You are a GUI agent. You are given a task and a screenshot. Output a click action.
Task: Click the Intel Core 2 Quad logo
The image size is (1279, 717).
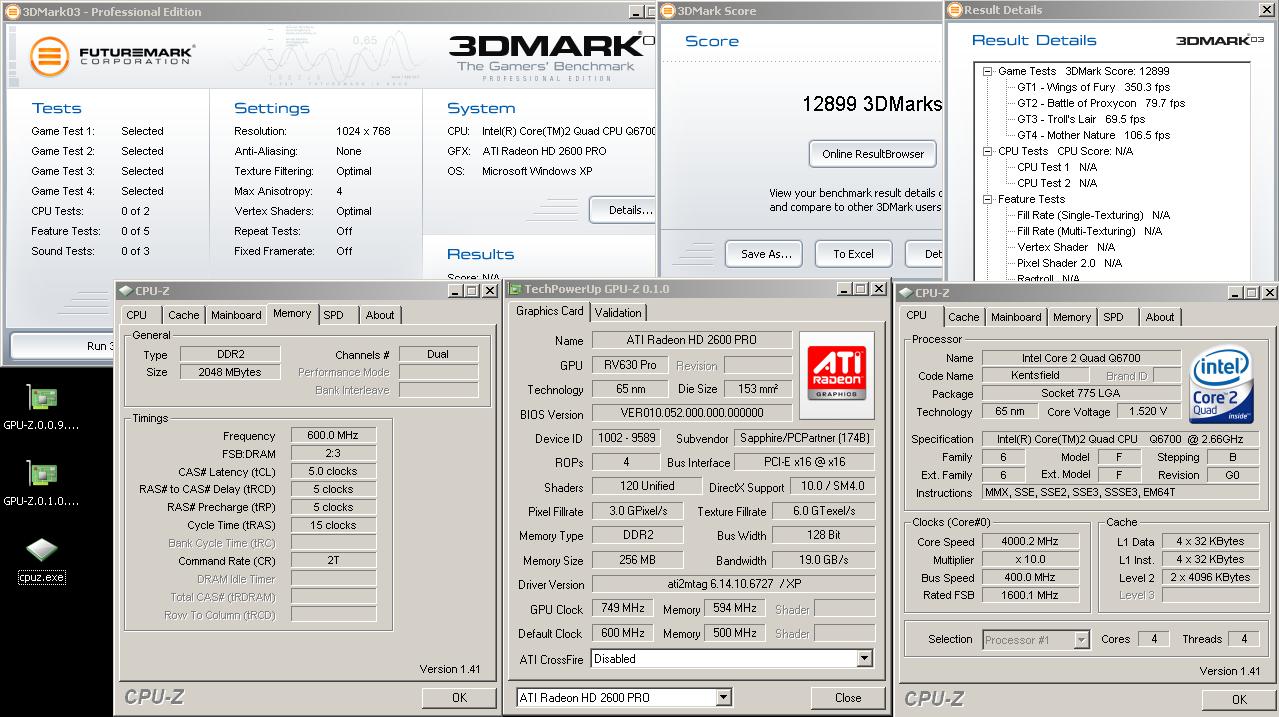pos(1221,384)
